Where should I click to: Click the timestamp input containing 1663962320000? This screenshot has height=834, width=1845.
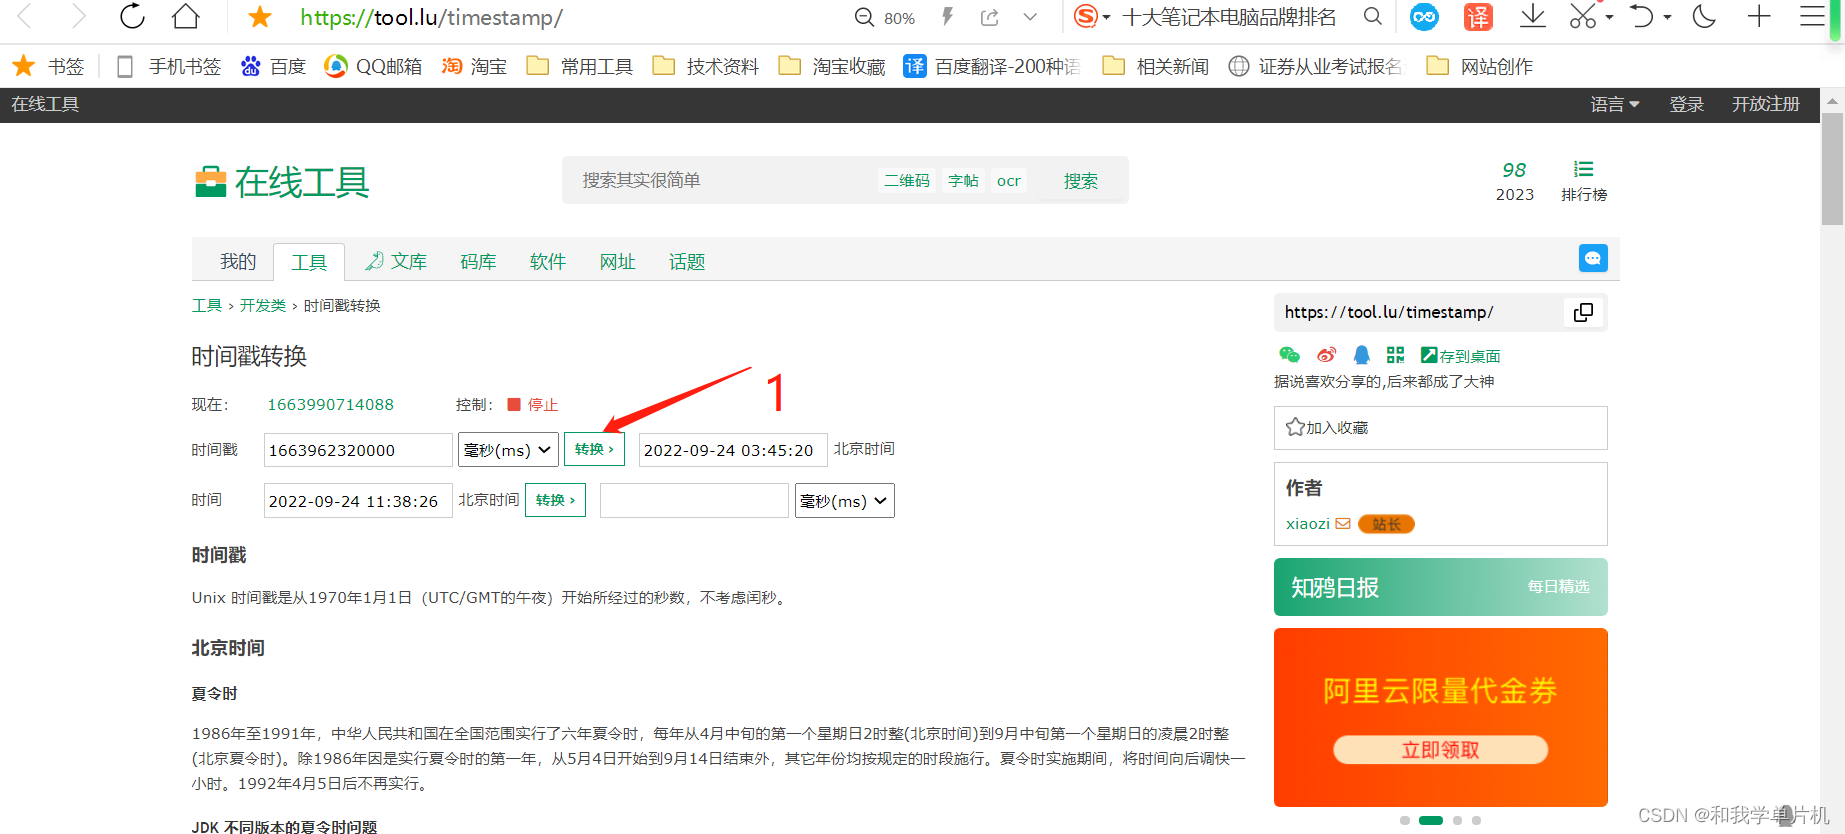click(x=358, y=450)
